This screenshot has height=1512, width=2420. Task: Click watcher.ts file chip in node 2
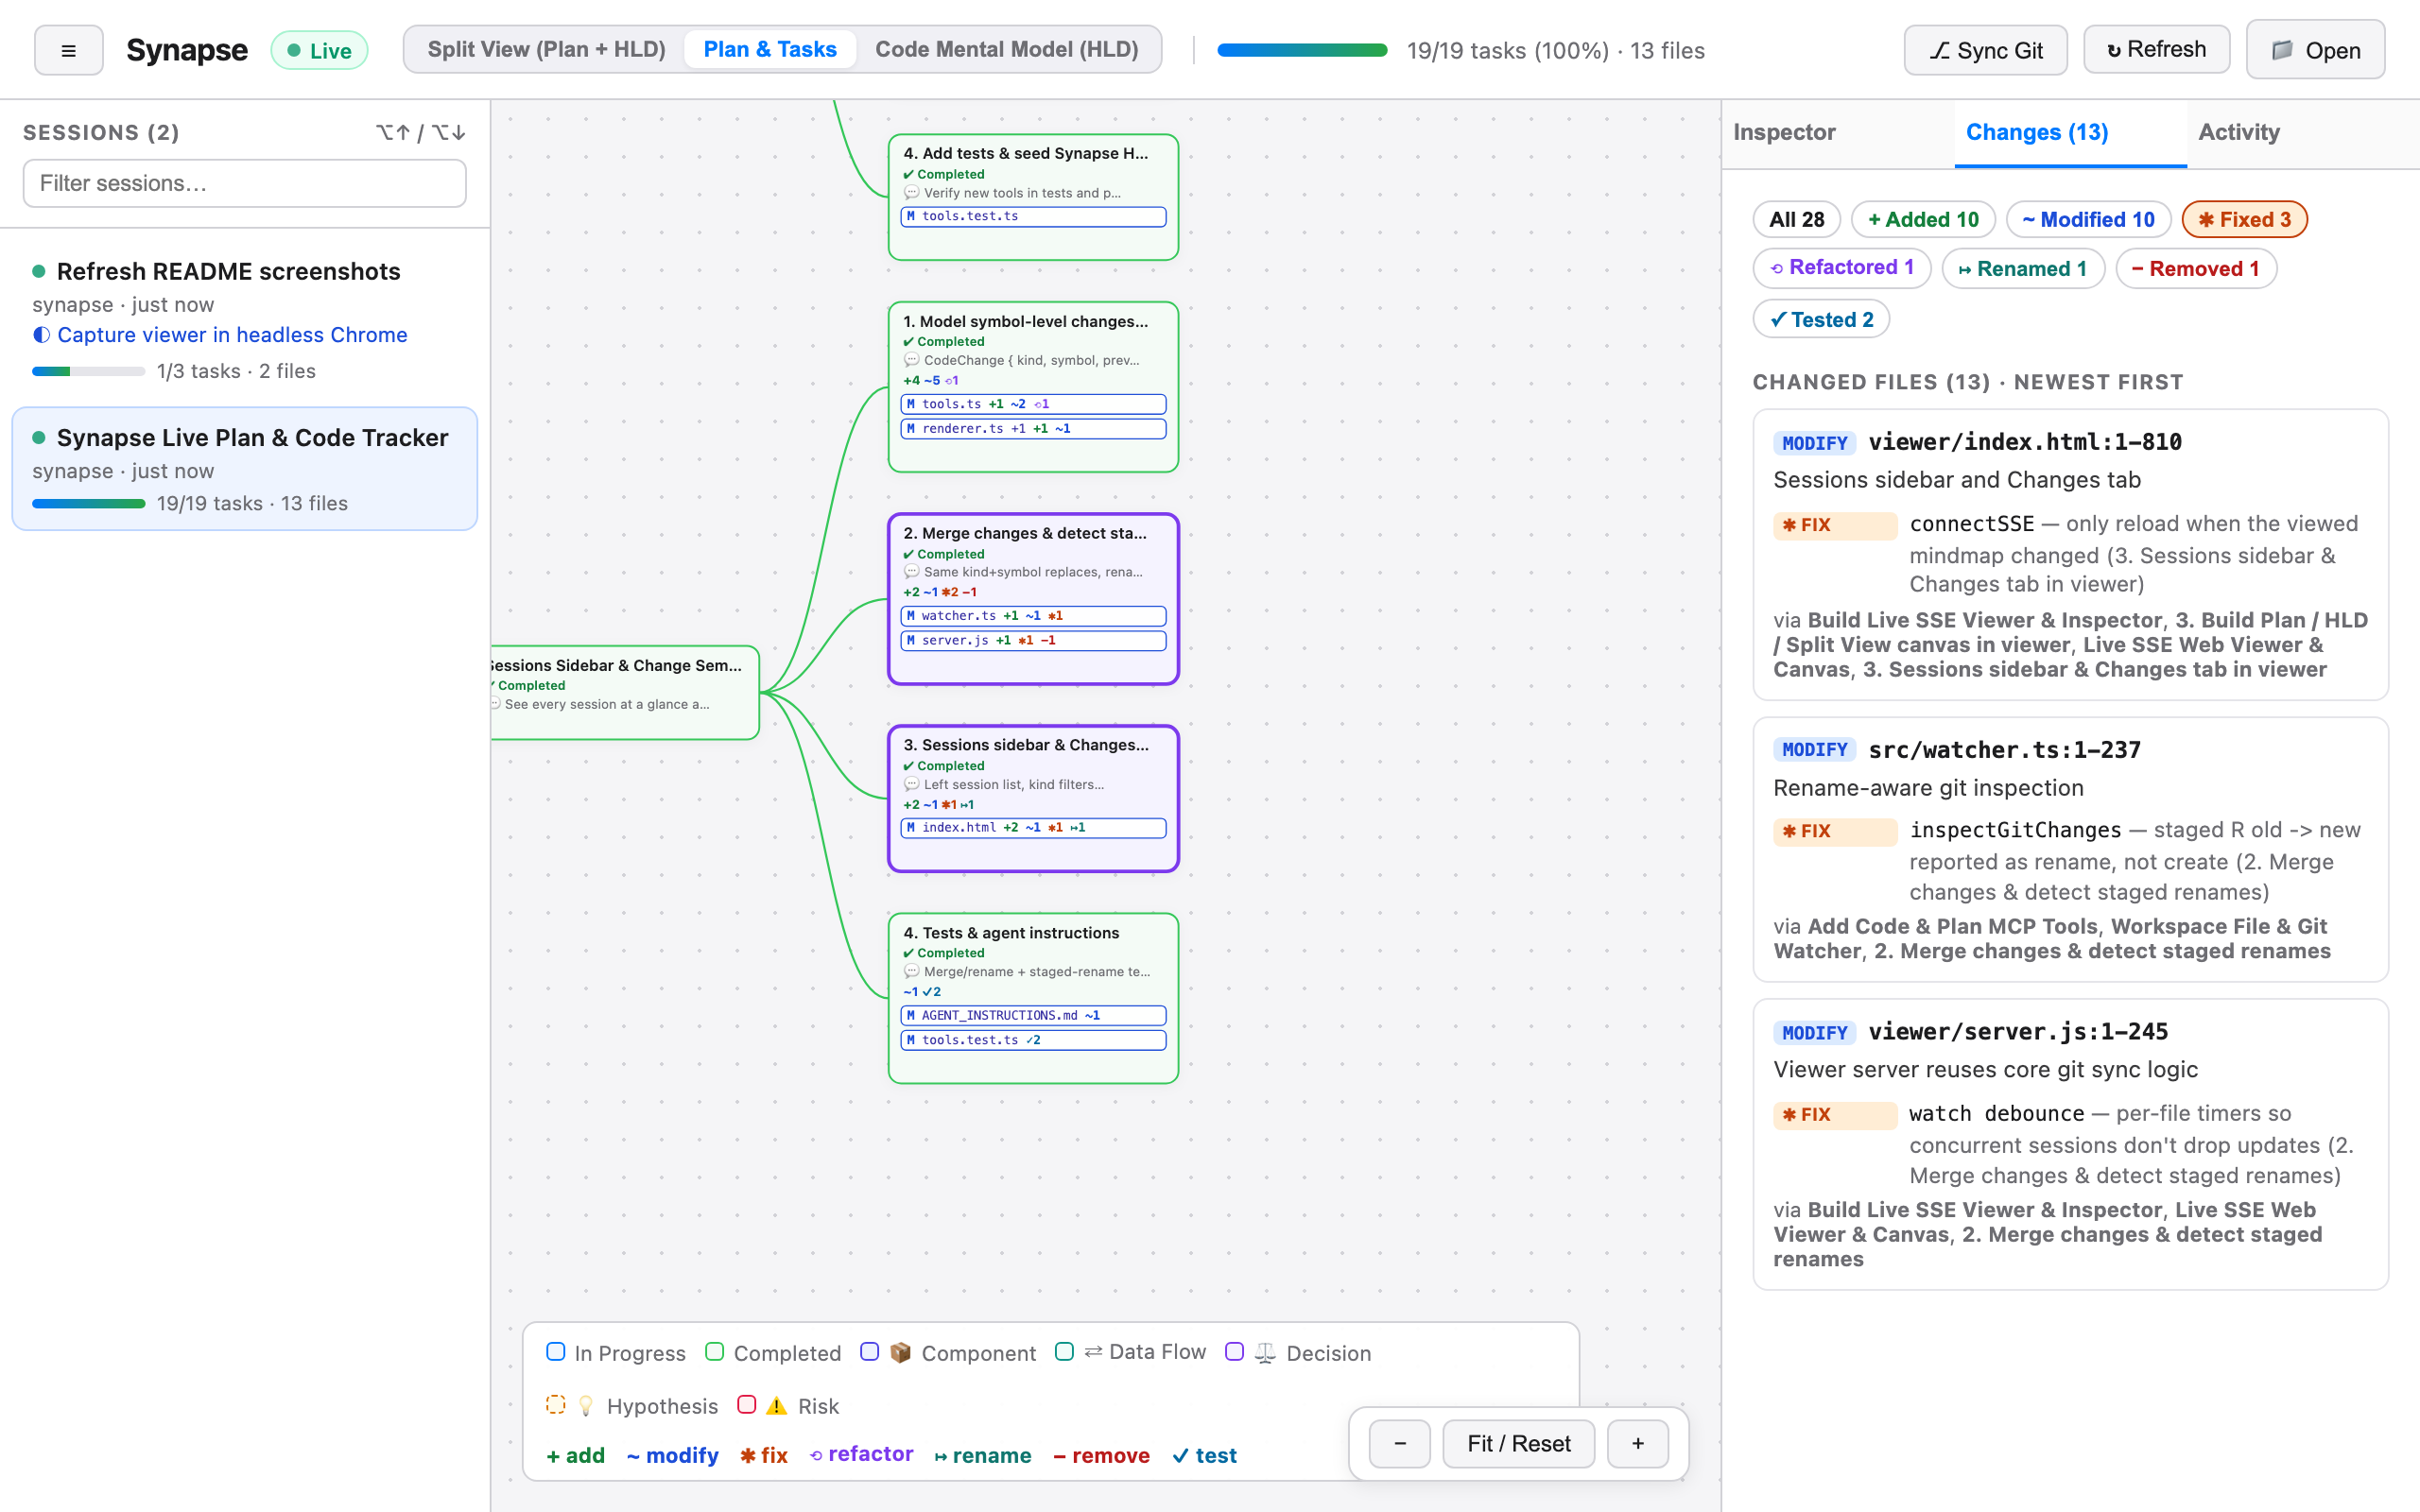coord(1033,616)
